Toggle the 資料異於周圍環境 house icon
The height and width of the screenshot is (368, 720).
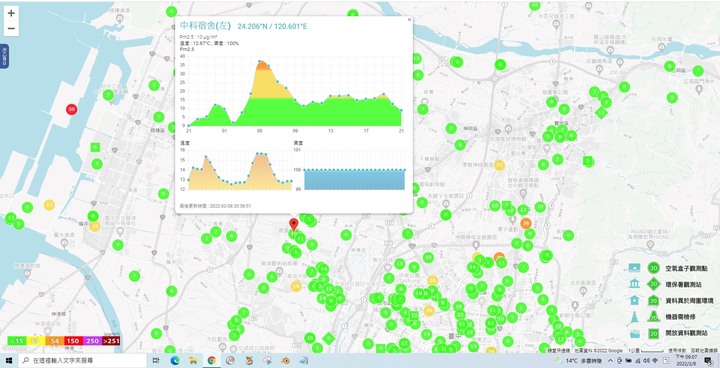point(635,300)
